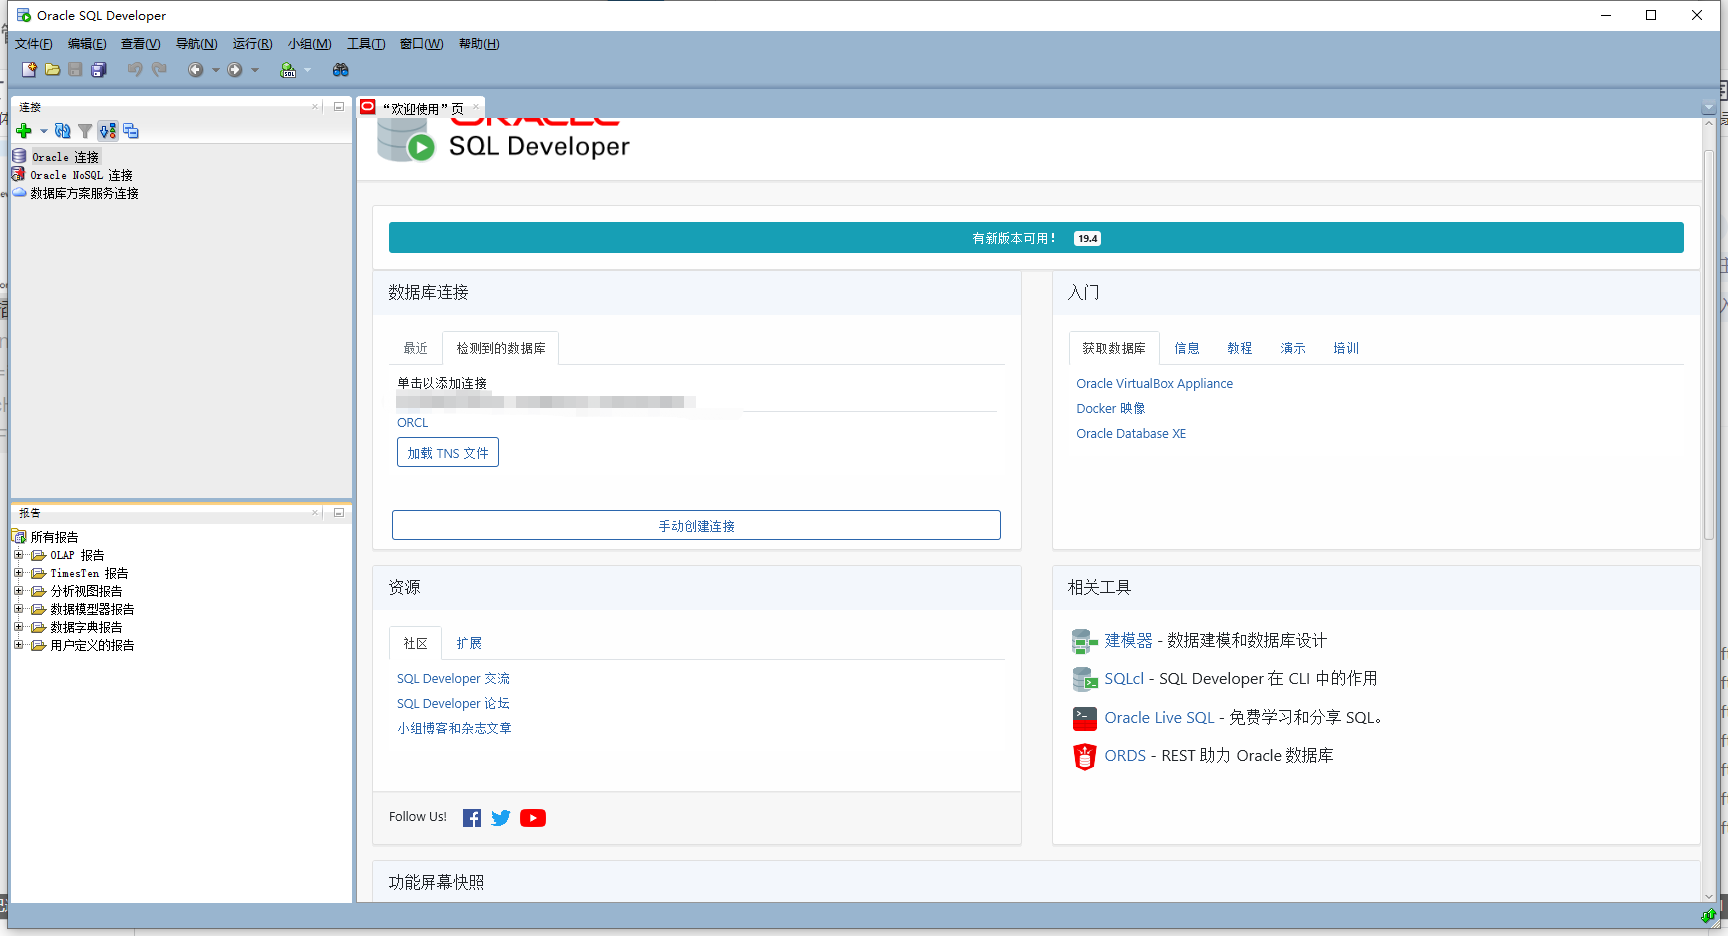Minimize the Reports panel
The width and height of the screenshot is (1728, 936).
(x=339, y=512)
